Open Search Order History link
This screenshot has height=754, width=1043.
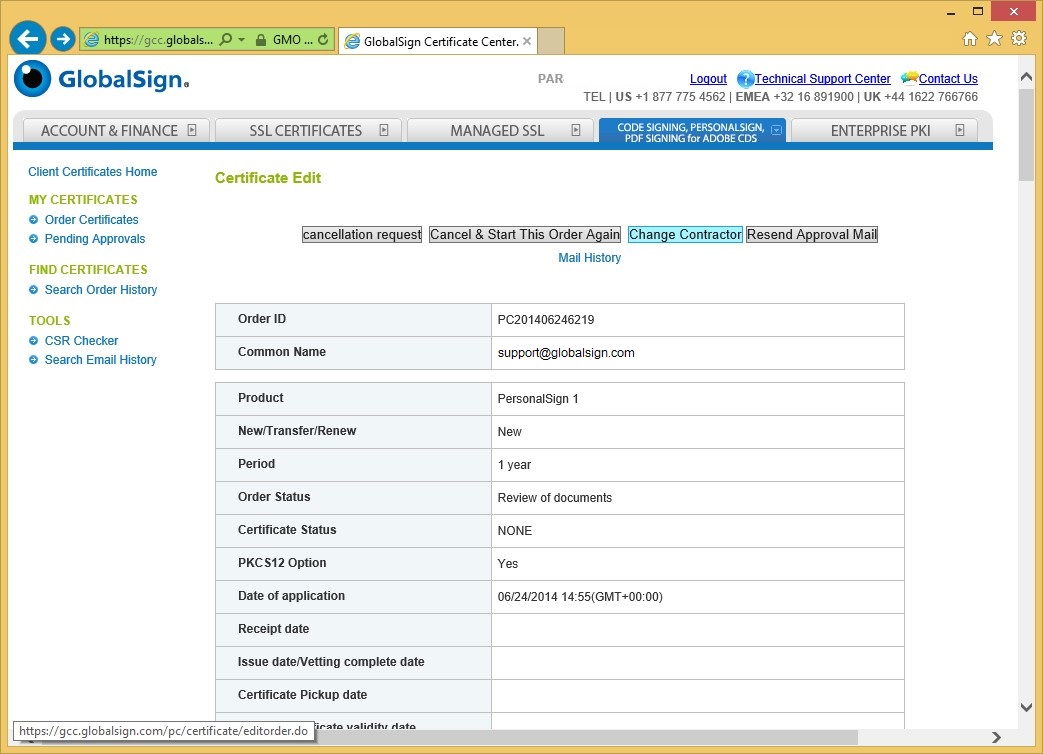pos(101,290)
